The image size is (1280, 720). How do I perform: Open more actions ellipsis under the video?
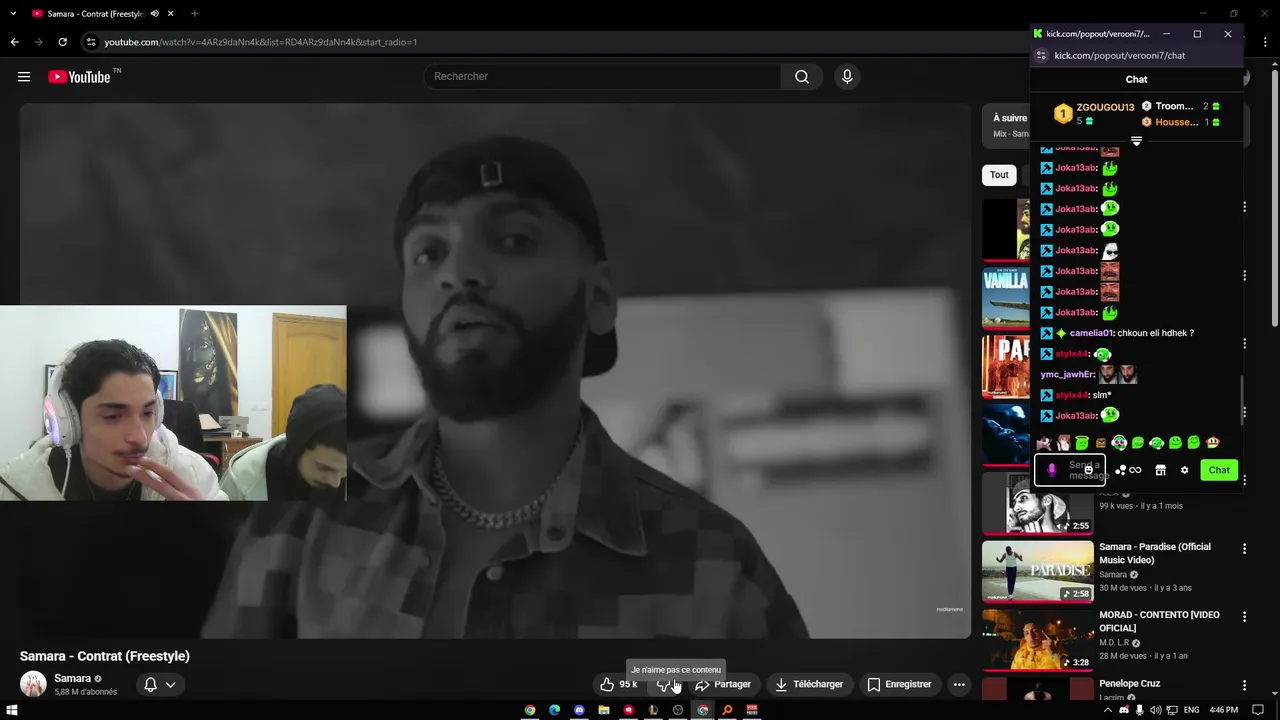959,684
